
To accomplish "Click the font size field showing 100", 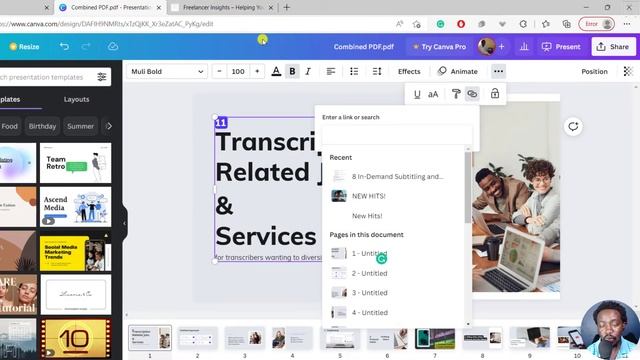I will click(238, 71).
